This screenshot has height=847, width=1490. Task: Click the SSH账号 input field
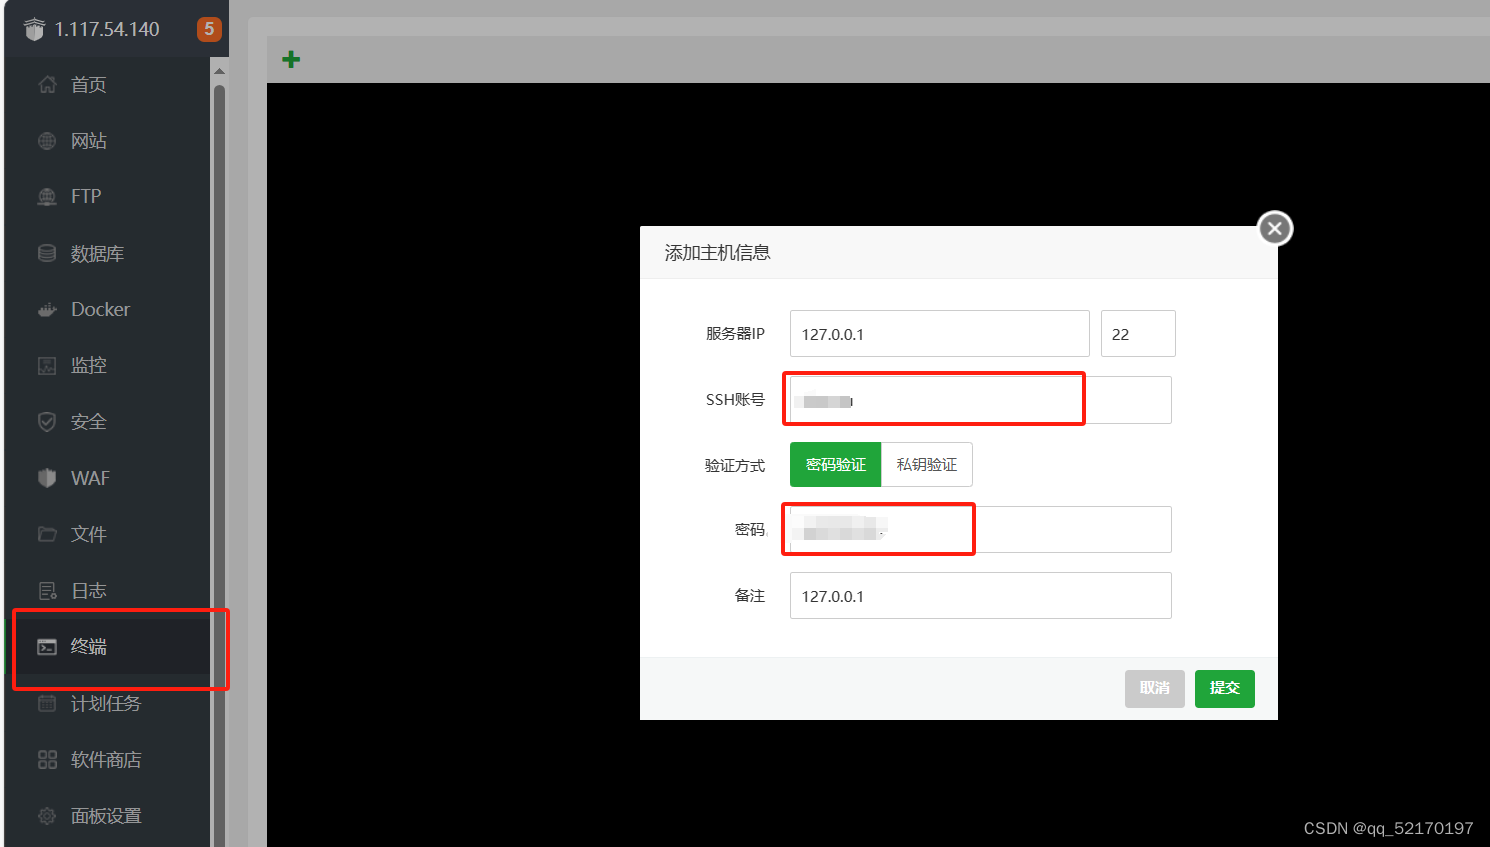coord(981,400)
